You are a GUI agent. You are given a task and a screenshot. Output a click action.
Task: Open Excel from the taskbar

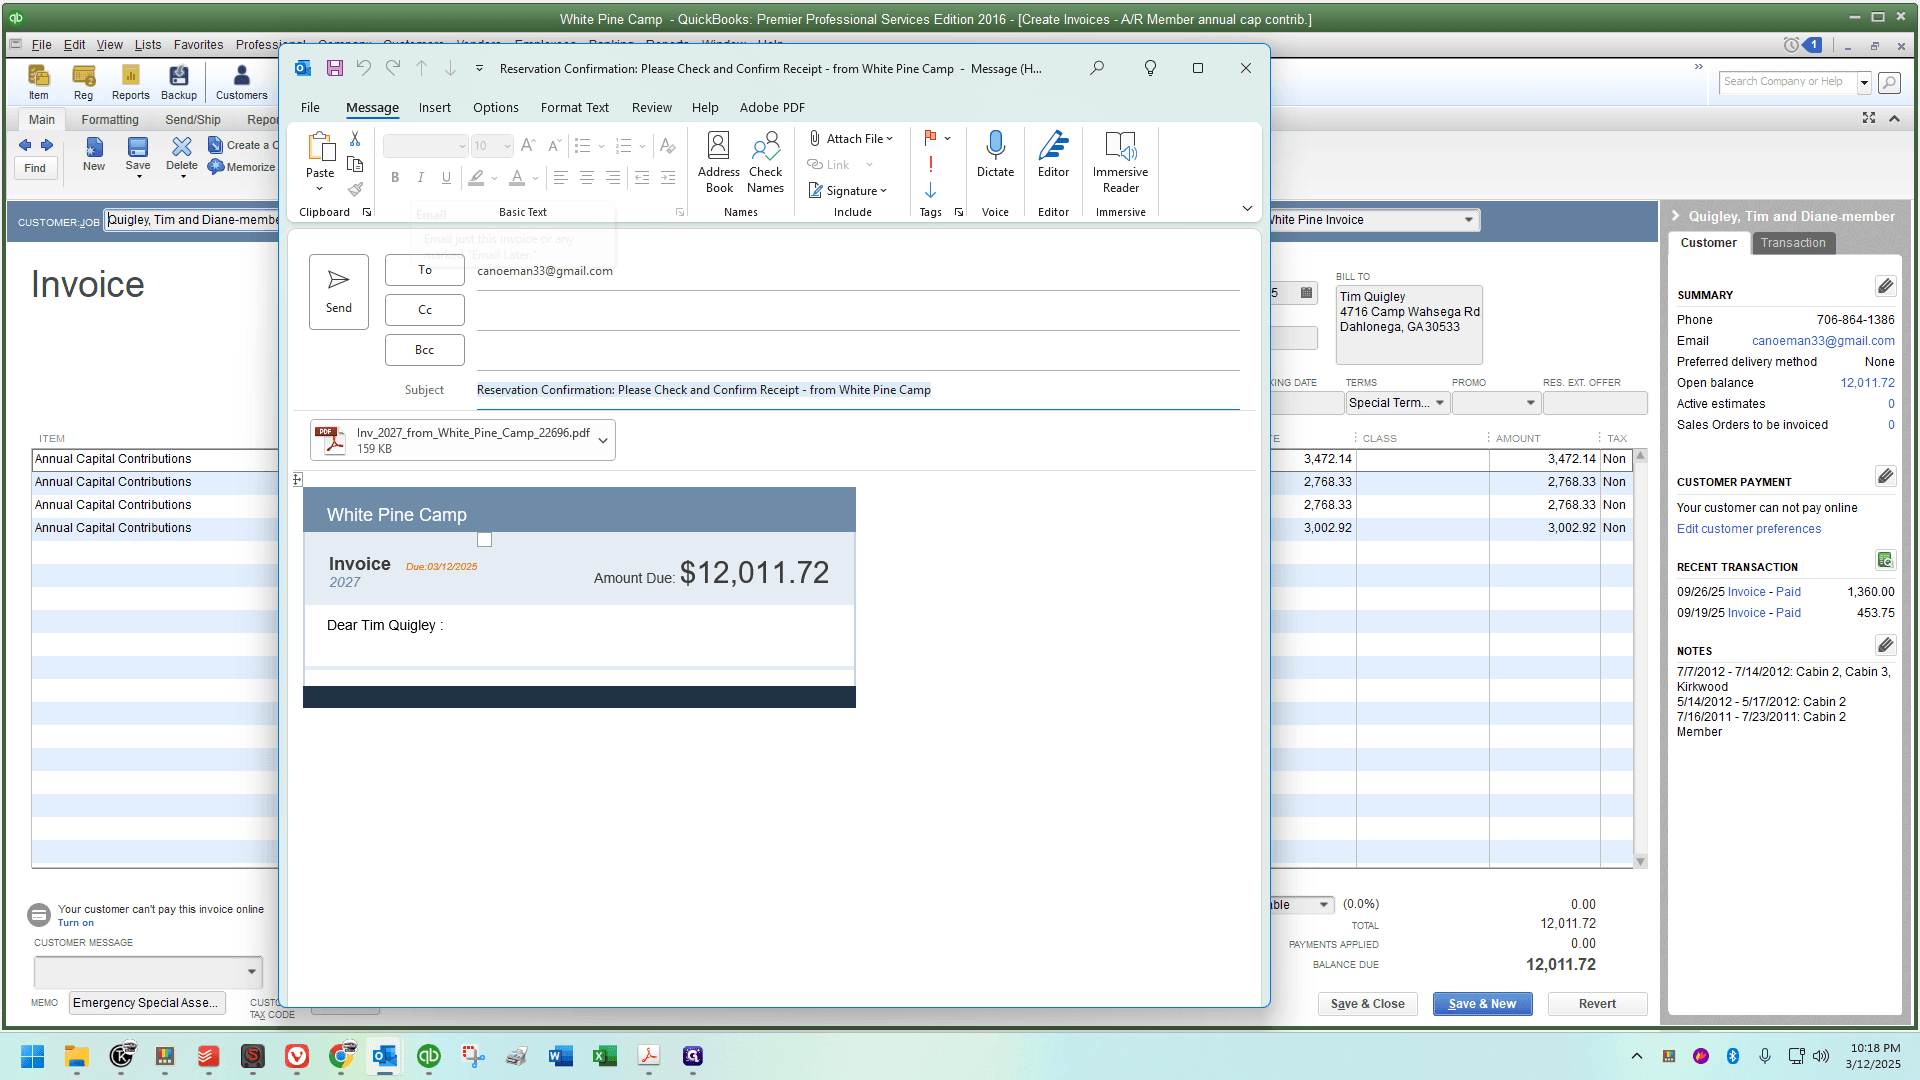point(605,1056)
